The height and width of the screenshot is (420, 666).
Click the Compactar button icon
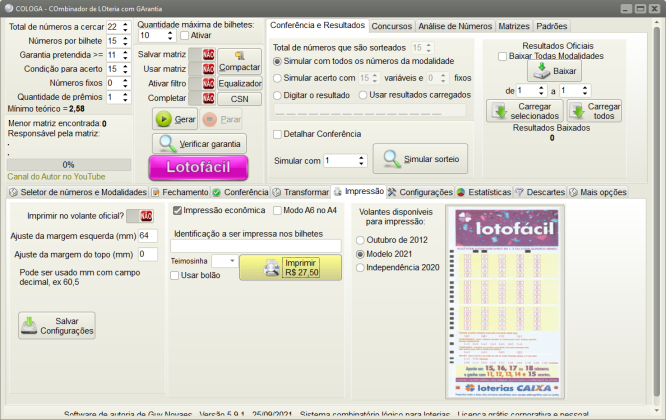[240, 56]
